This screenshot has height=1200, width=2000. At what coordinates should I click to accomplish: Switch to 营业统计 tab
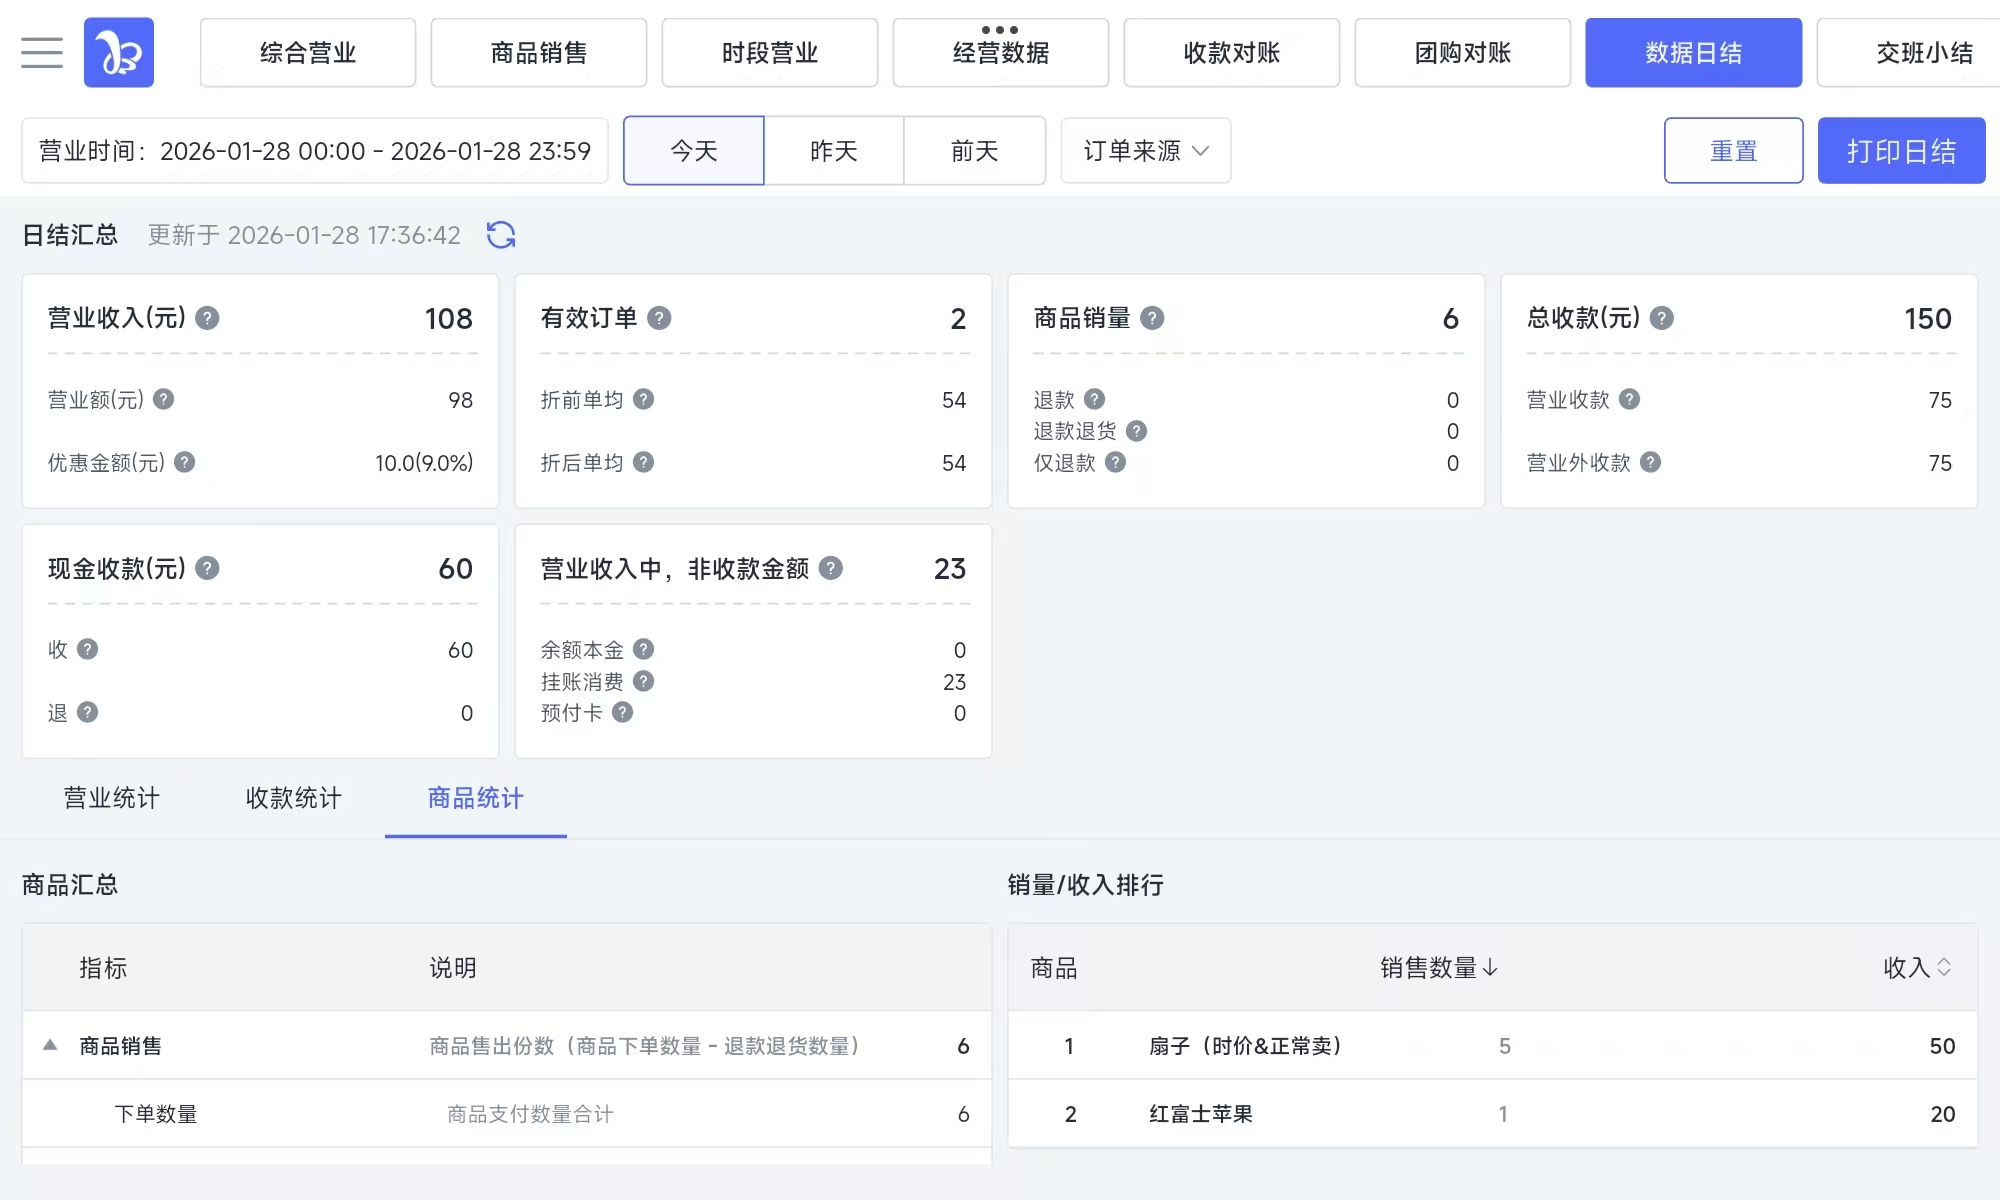(x=111, y=798)
